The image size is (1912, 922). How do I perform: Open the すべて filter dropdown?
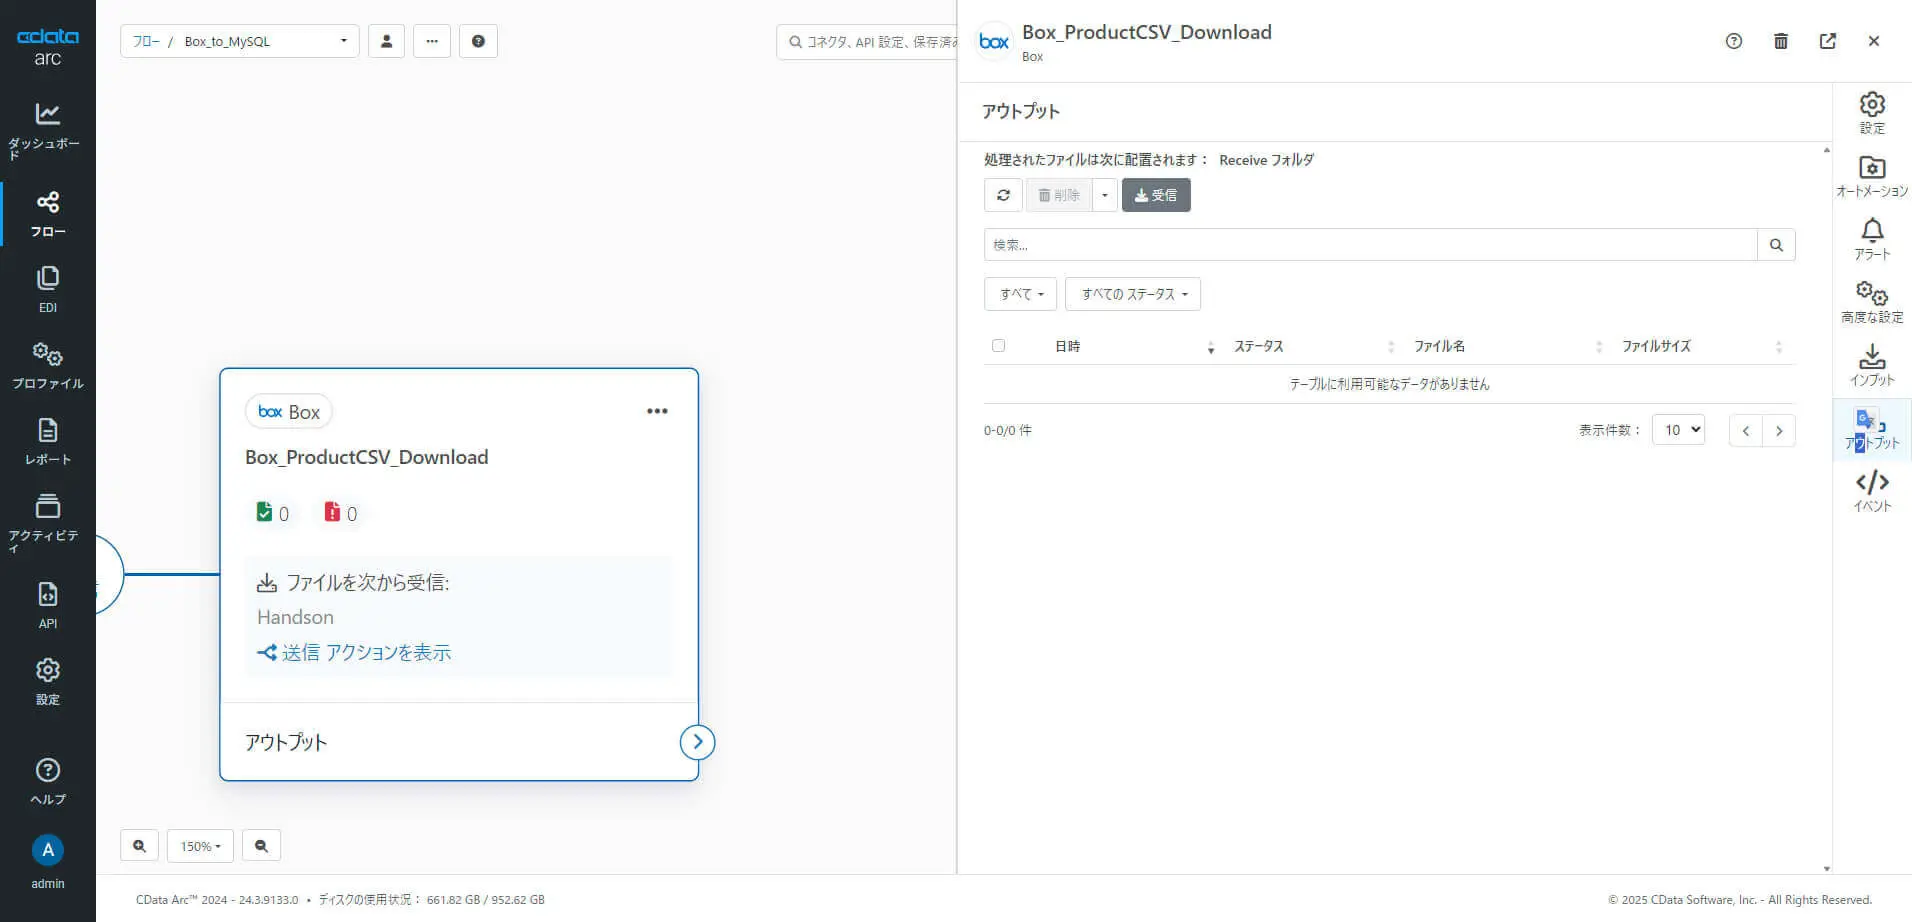1021,294
